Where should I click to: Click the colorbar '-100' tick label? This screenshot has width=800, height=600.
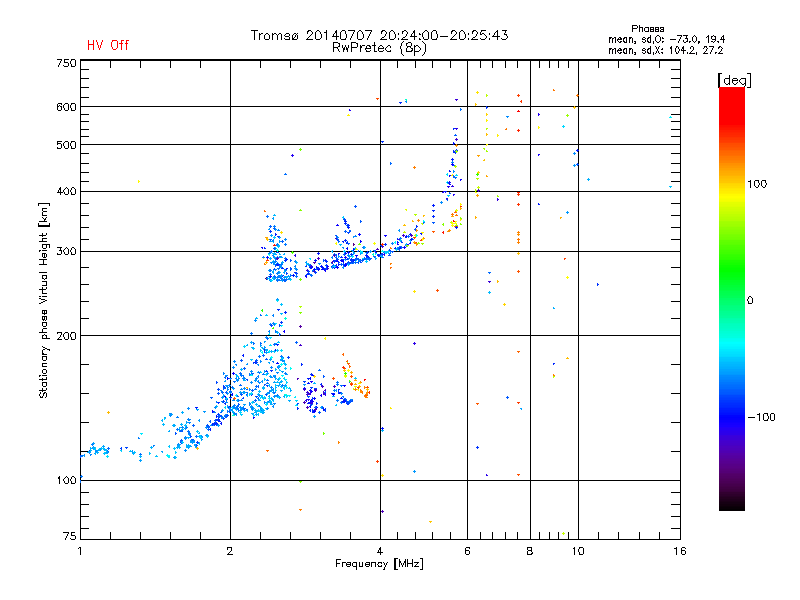pyautogui.click(x=762, y=417)
